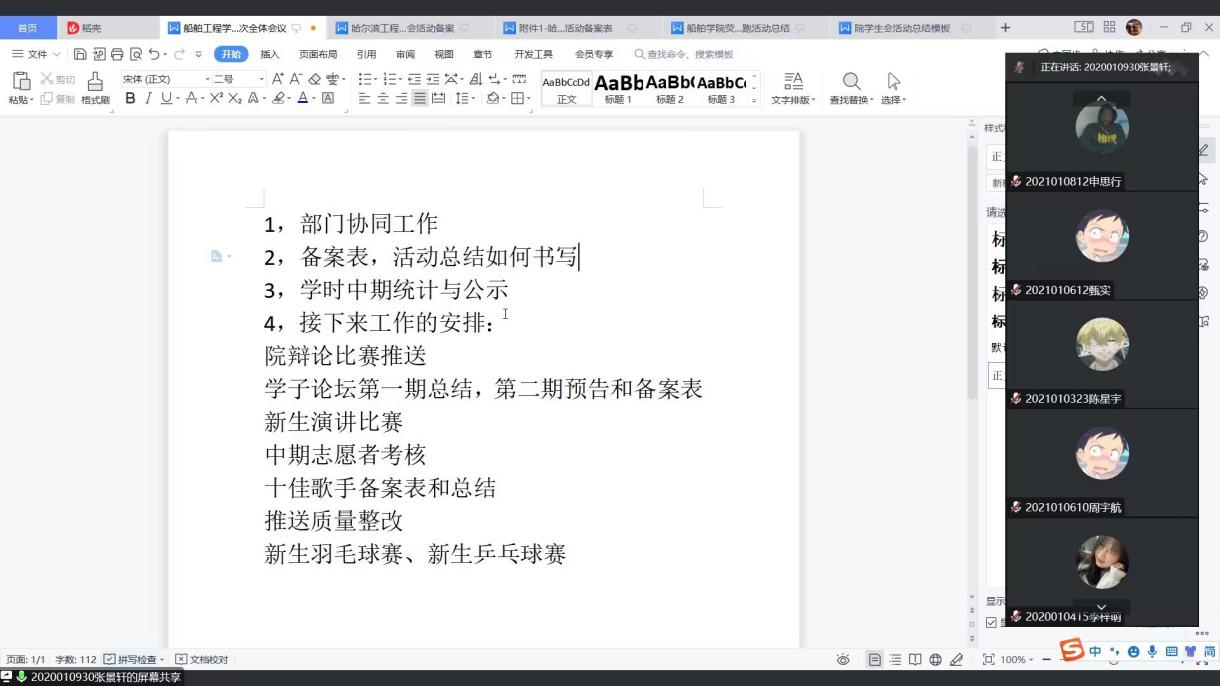The image size is (1220, 686).
Task: Center-align the paragraph text
Action: pyautogui.click(x=383, y=98)
